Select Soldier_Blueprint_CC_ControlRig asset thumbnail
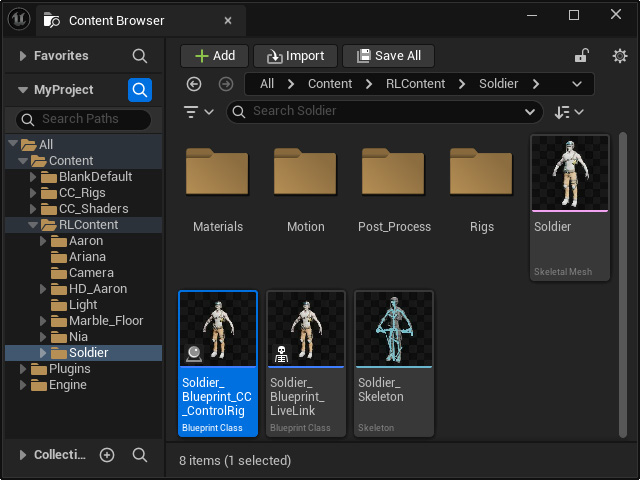The image size is (640, 480). click(218, 329)
